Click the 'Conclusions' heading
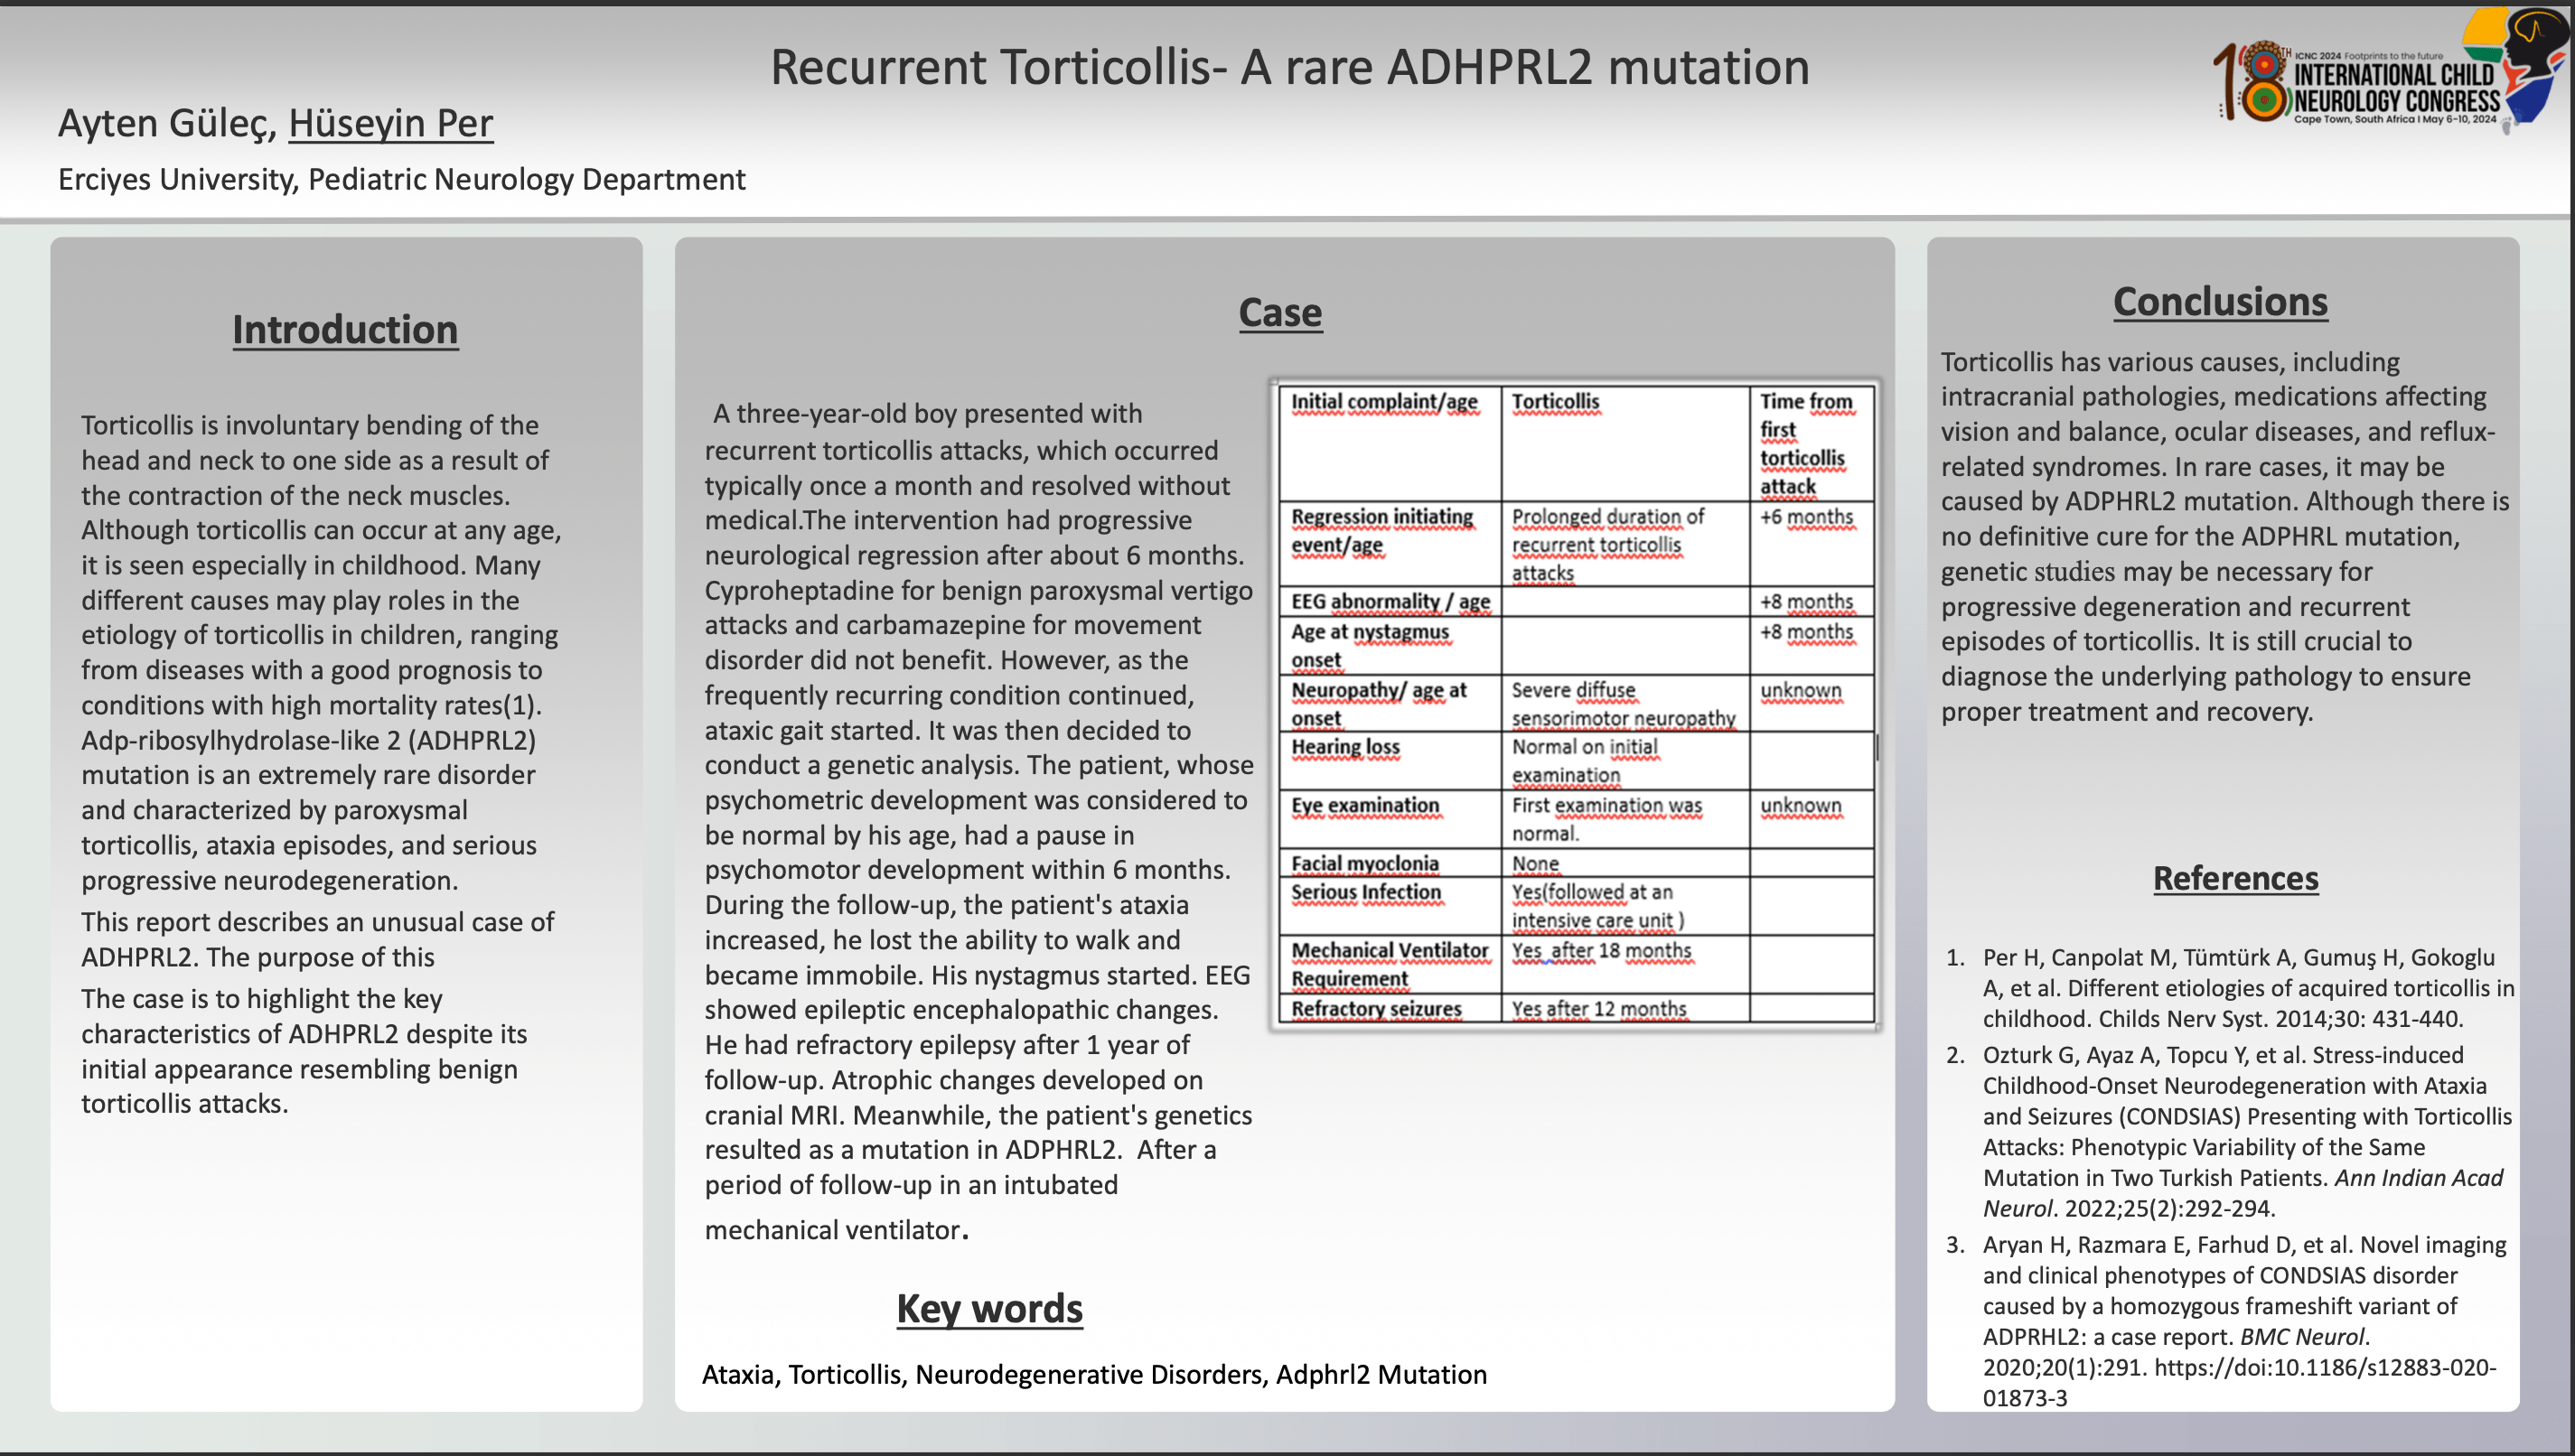This screenshot has width=2575, height=1456. point(2220,301)
